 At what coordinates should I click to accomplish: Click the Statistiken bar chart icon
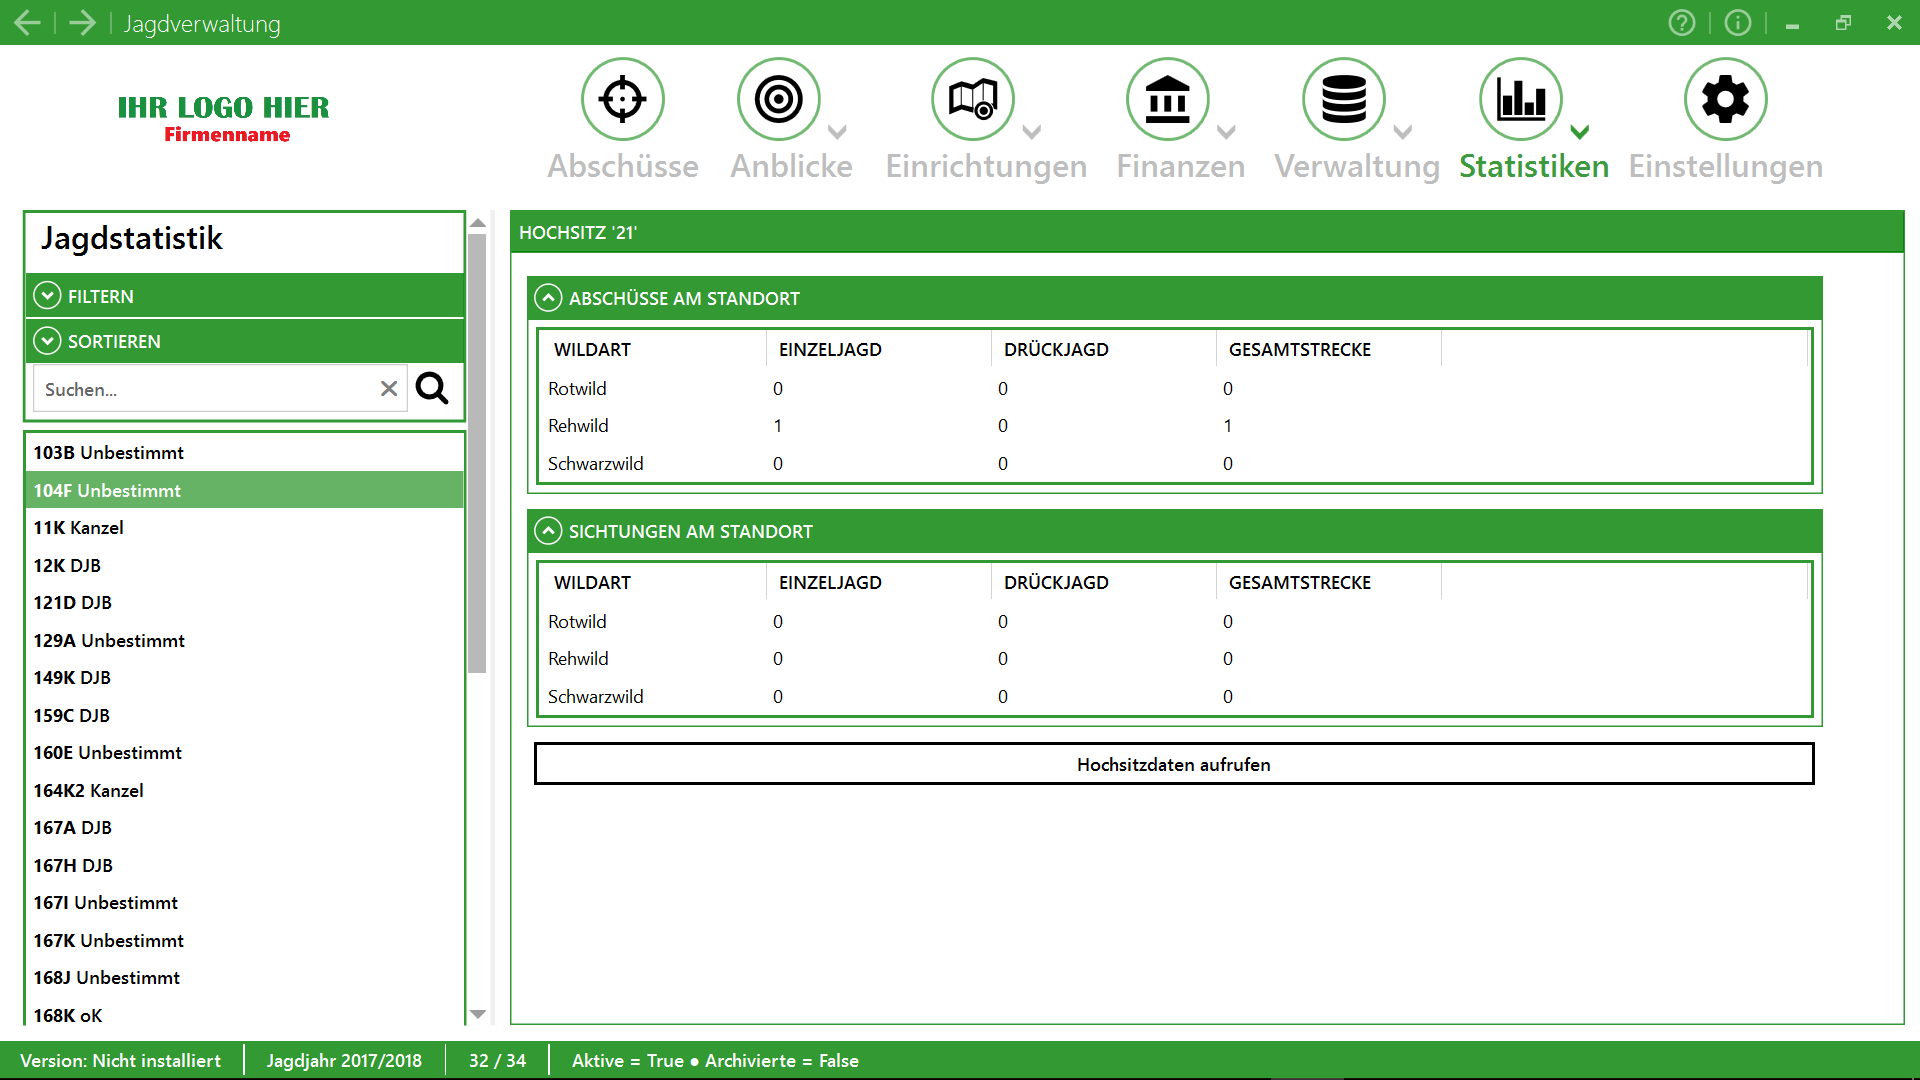click(1520, 99)
